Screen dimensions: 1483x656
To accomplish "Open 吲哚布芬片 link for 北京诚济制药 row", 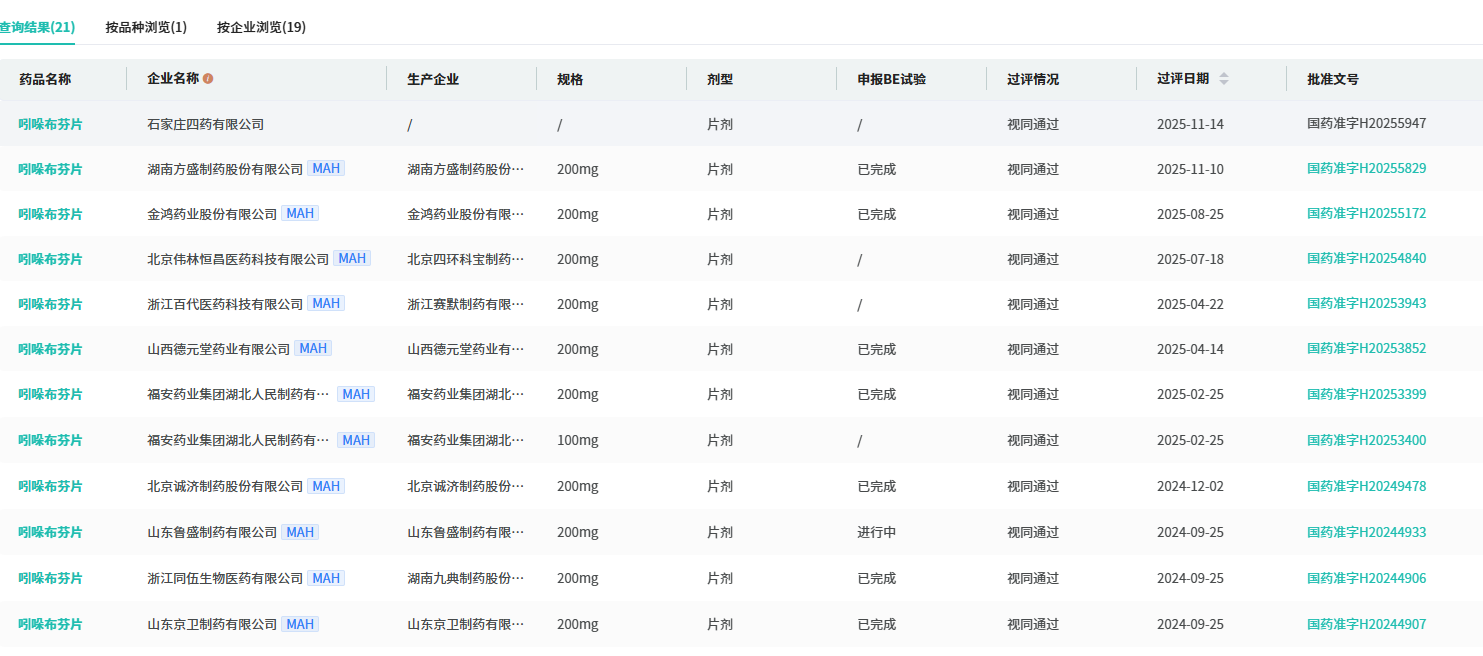I will pyautogui.click(x=50, y=486).
